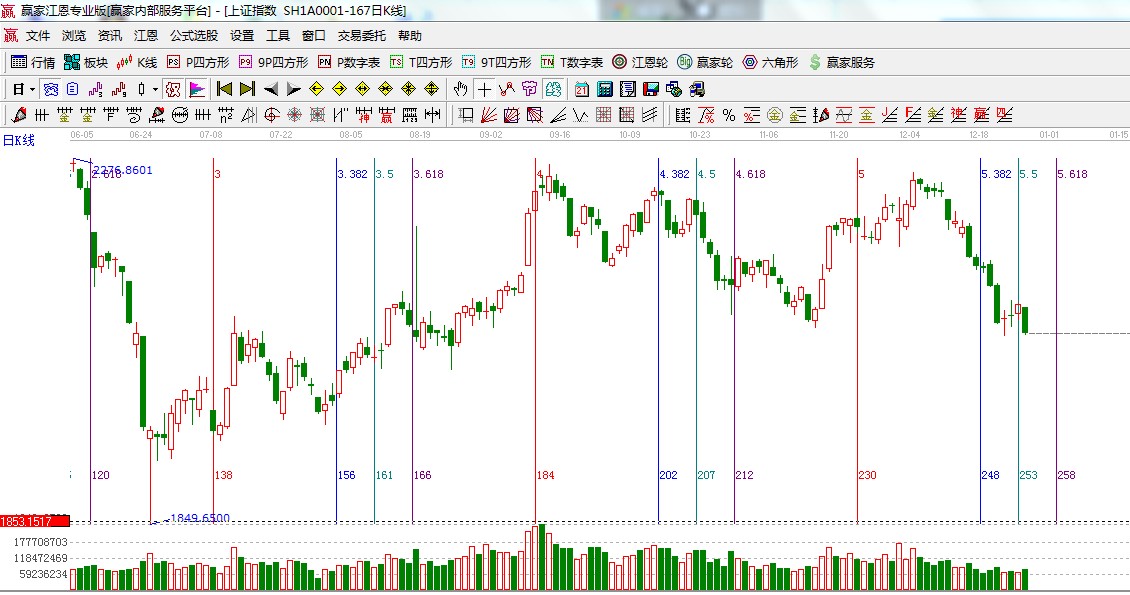Select the percent sign drawing tool
The width and height of the screenshot is (1130, 595).
coord(728,115)
